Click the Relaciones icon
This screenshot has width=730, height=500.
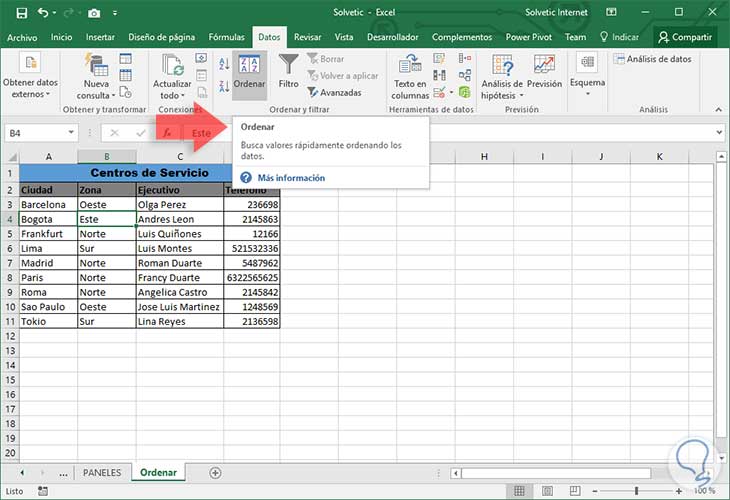coord(464,75)
